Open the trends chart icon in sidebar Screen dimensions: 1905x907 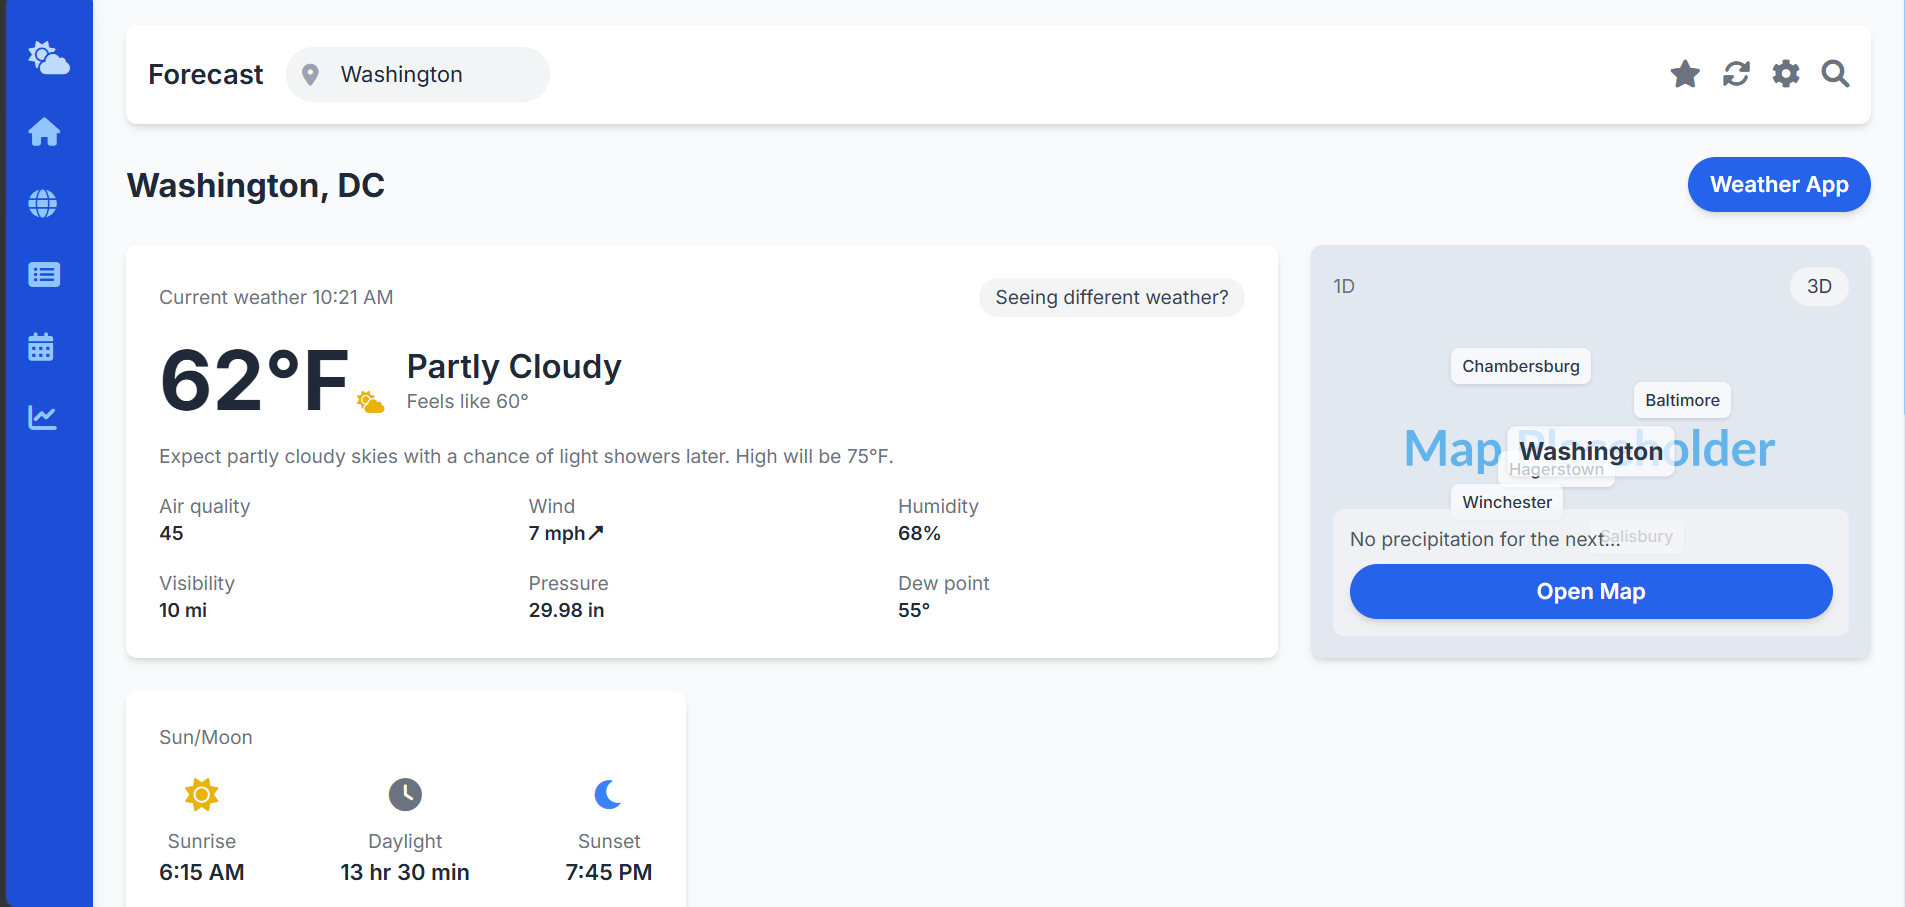click(x=43, y=418)
